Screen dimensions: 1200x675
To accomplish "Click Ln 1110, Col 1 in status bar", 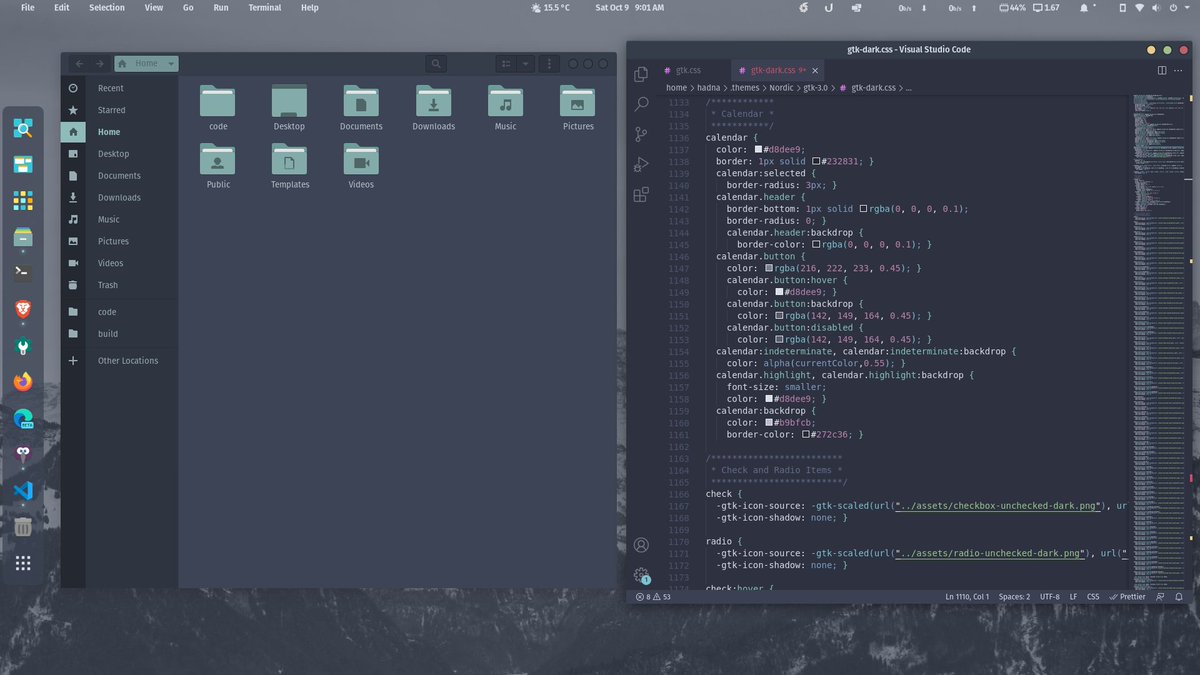I will pos(967,597).
